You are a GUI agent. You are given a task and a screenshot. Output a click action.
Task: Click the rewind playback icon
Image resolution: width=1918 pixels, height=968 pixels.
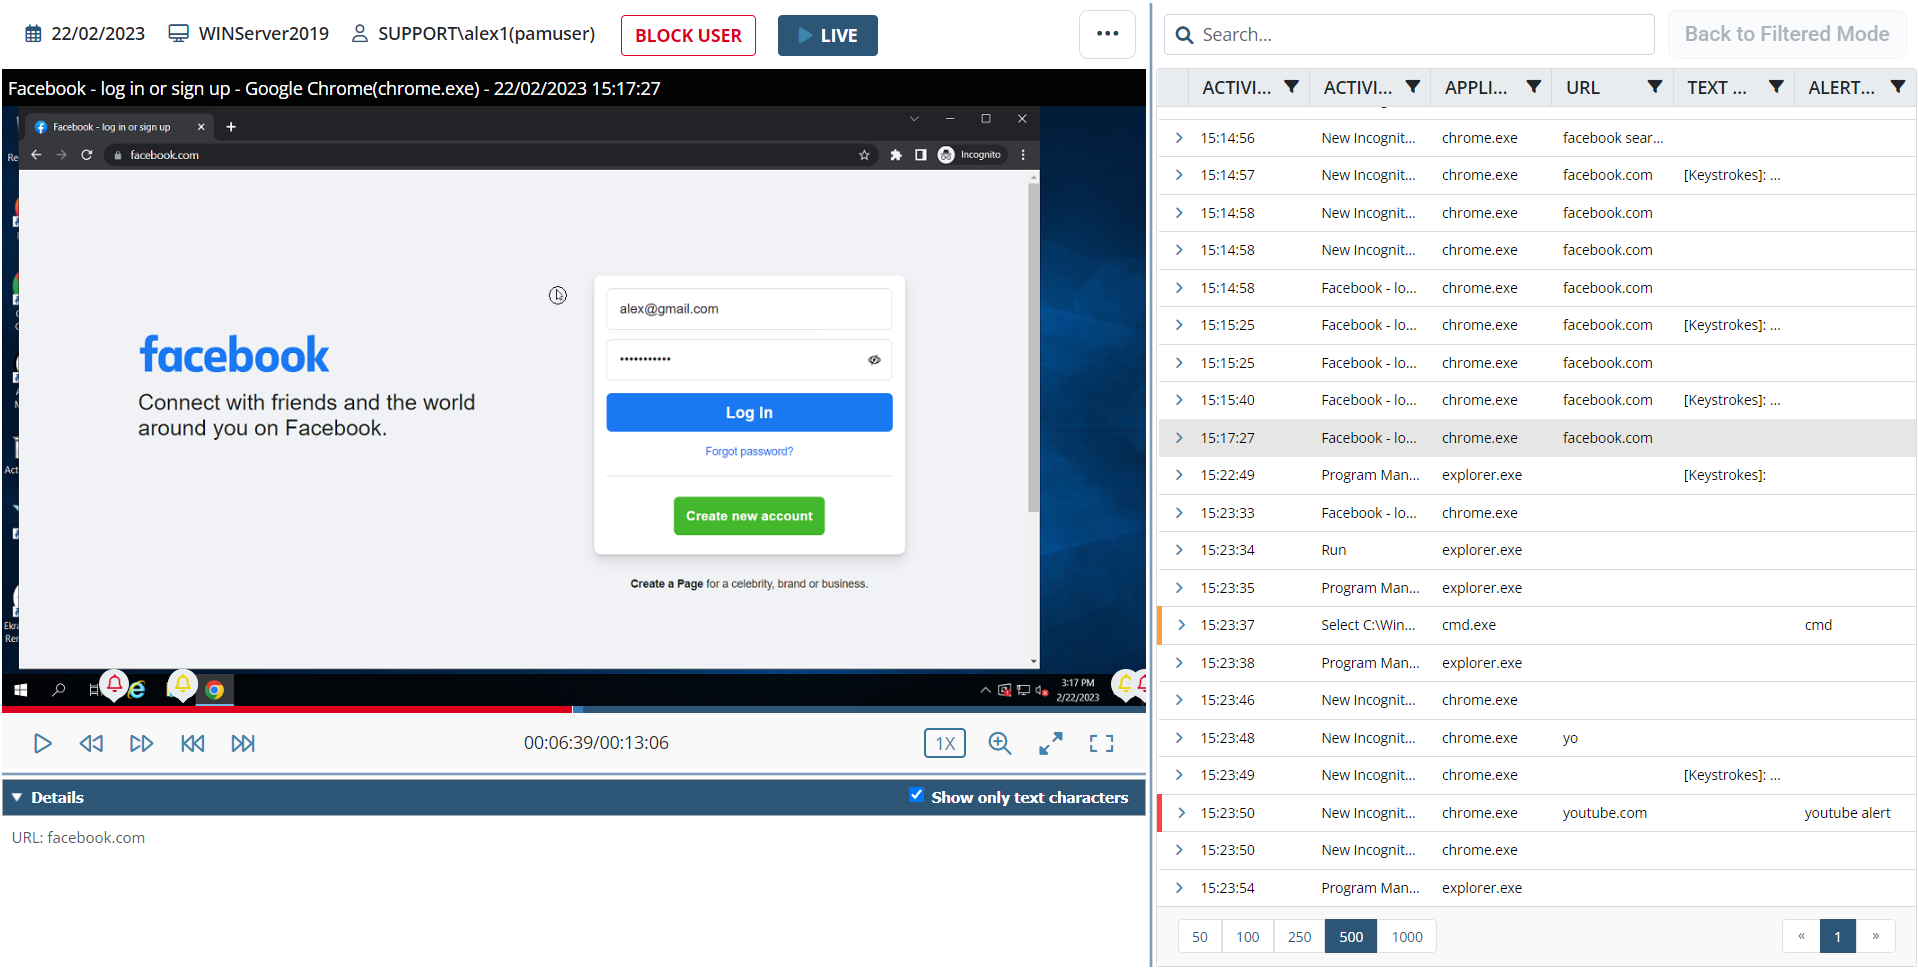tap(91, 743)
